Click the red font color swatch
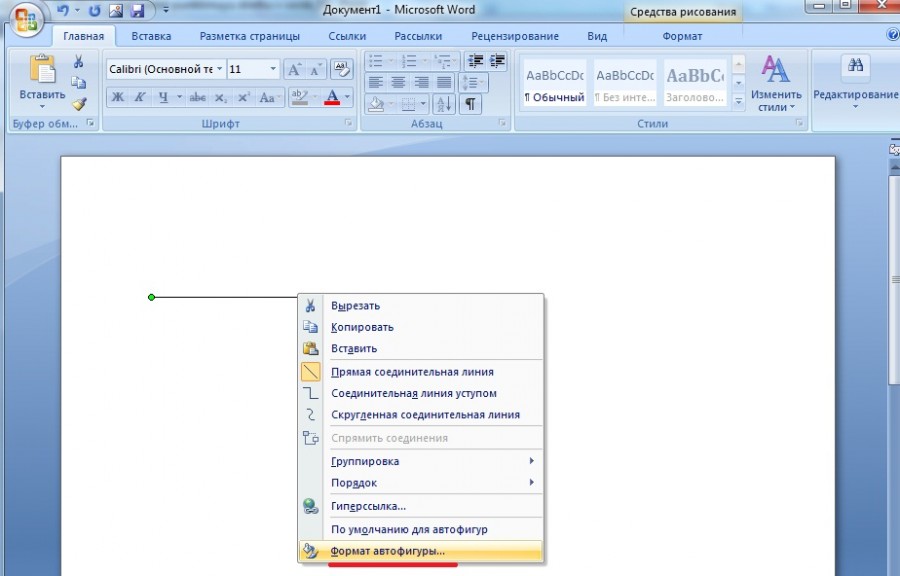This screenshot has width=900, height=576. 332,97
